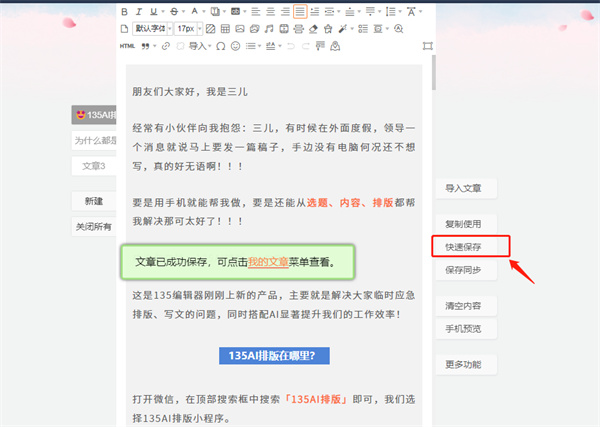Switch to the 135AI tab on left
This screenshot has width=600, height=427.
[94, 115]
